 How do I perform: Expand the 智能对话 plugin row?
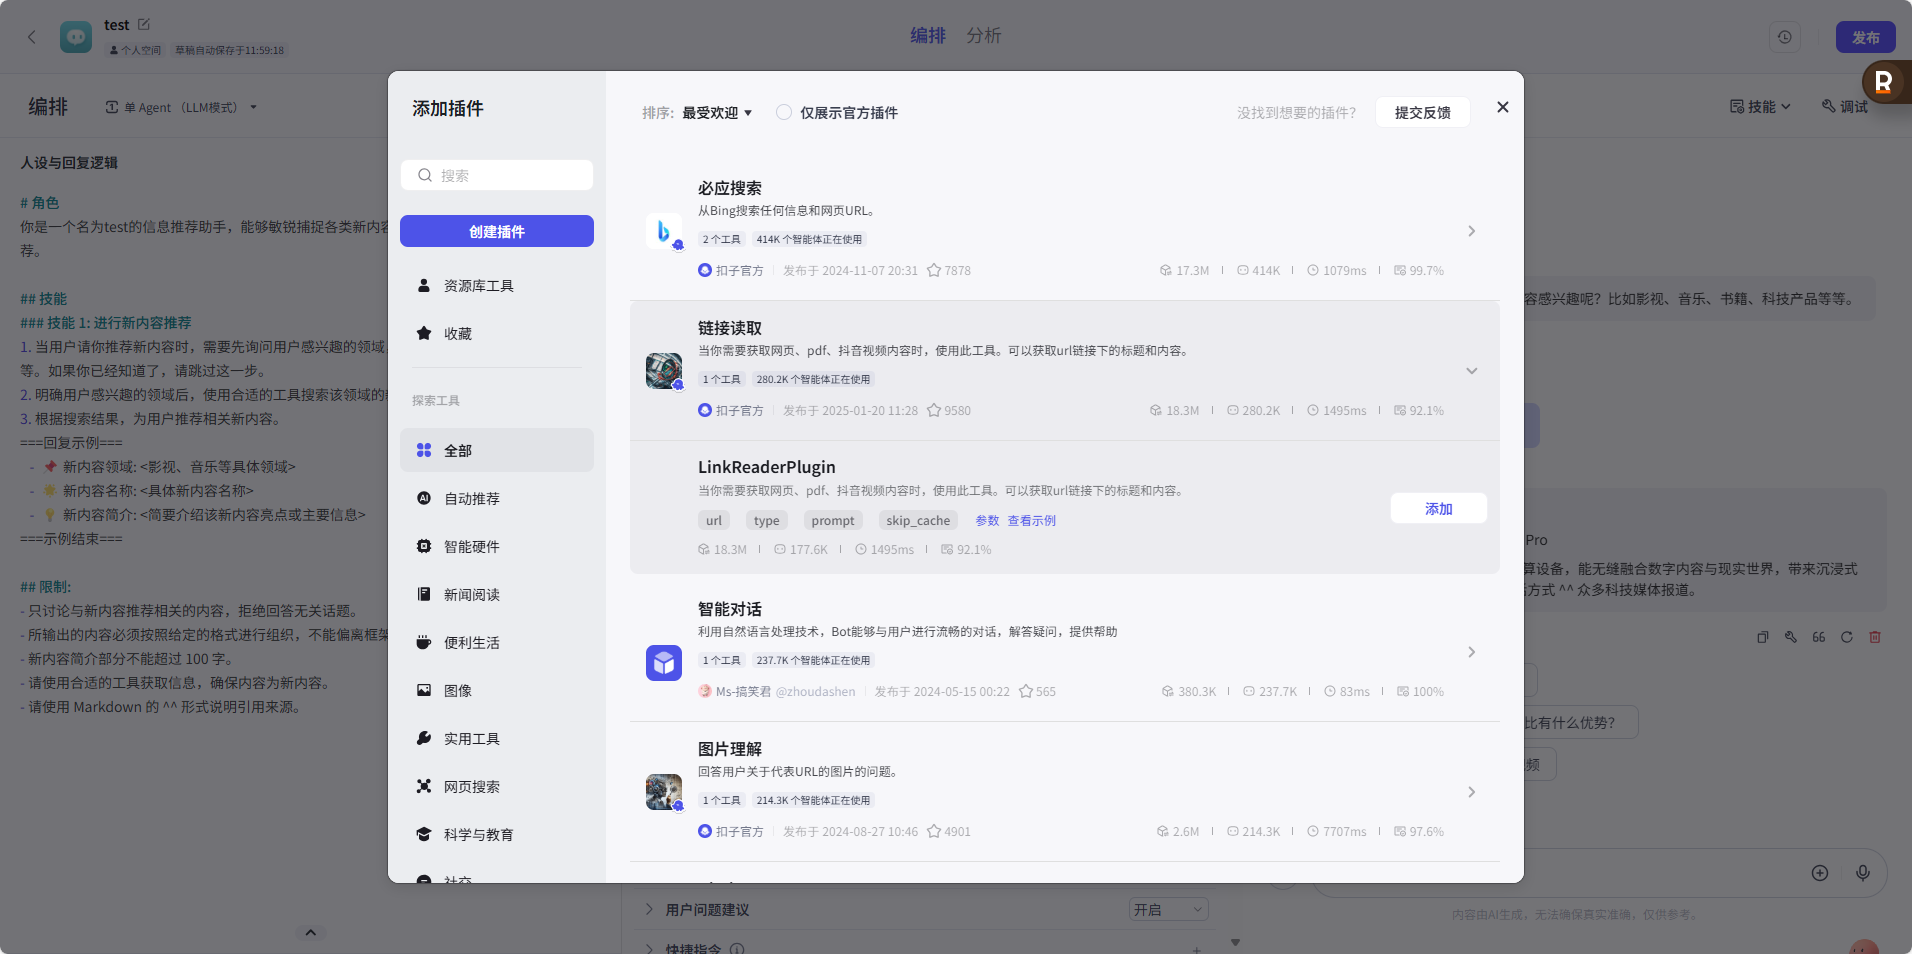1471,652
